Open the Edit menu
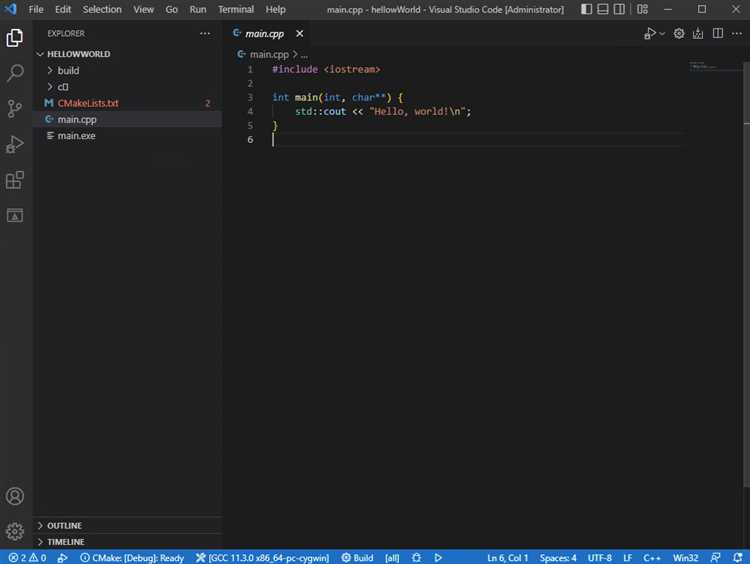The width and height of the screenshot is (750, 564). (63, 9)
